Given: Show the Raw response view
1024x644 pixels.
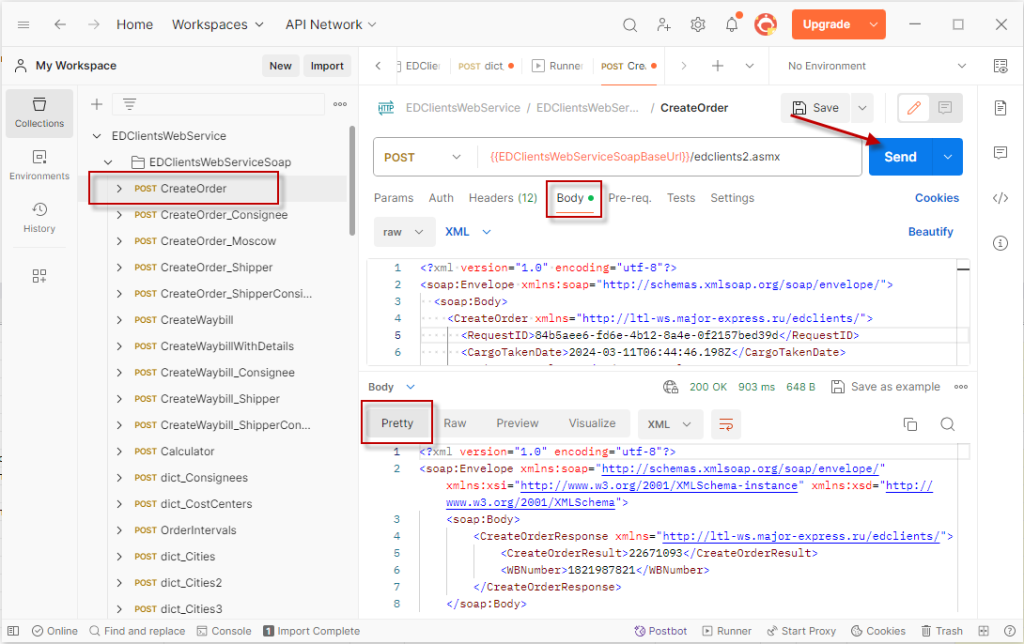Looking at the screenshot, I should coord(455,423).
